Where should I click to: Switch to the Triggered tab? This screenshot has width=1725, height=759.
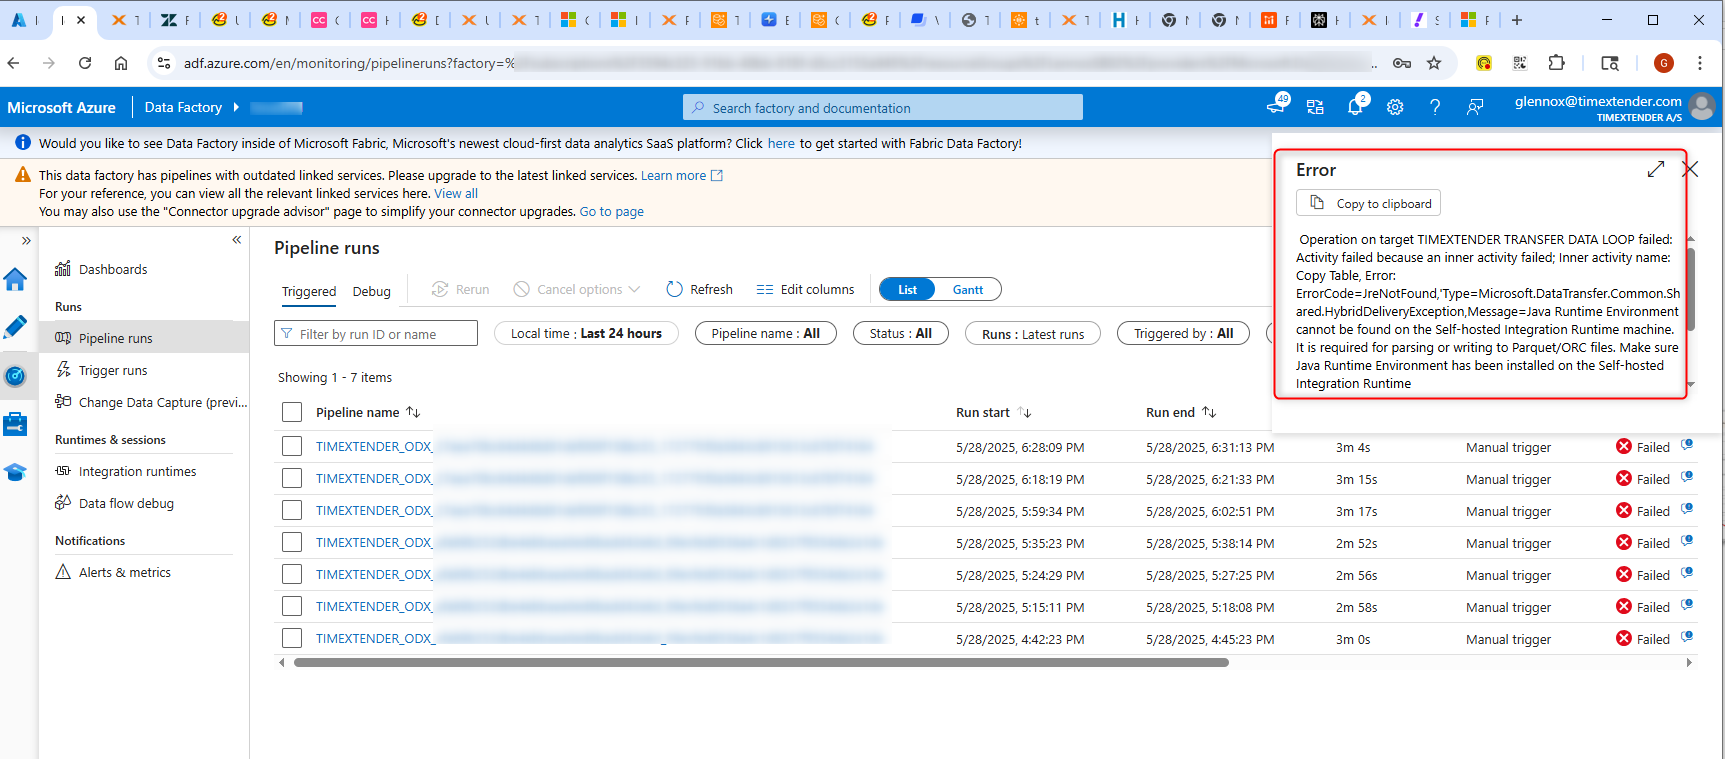[309, 291]
